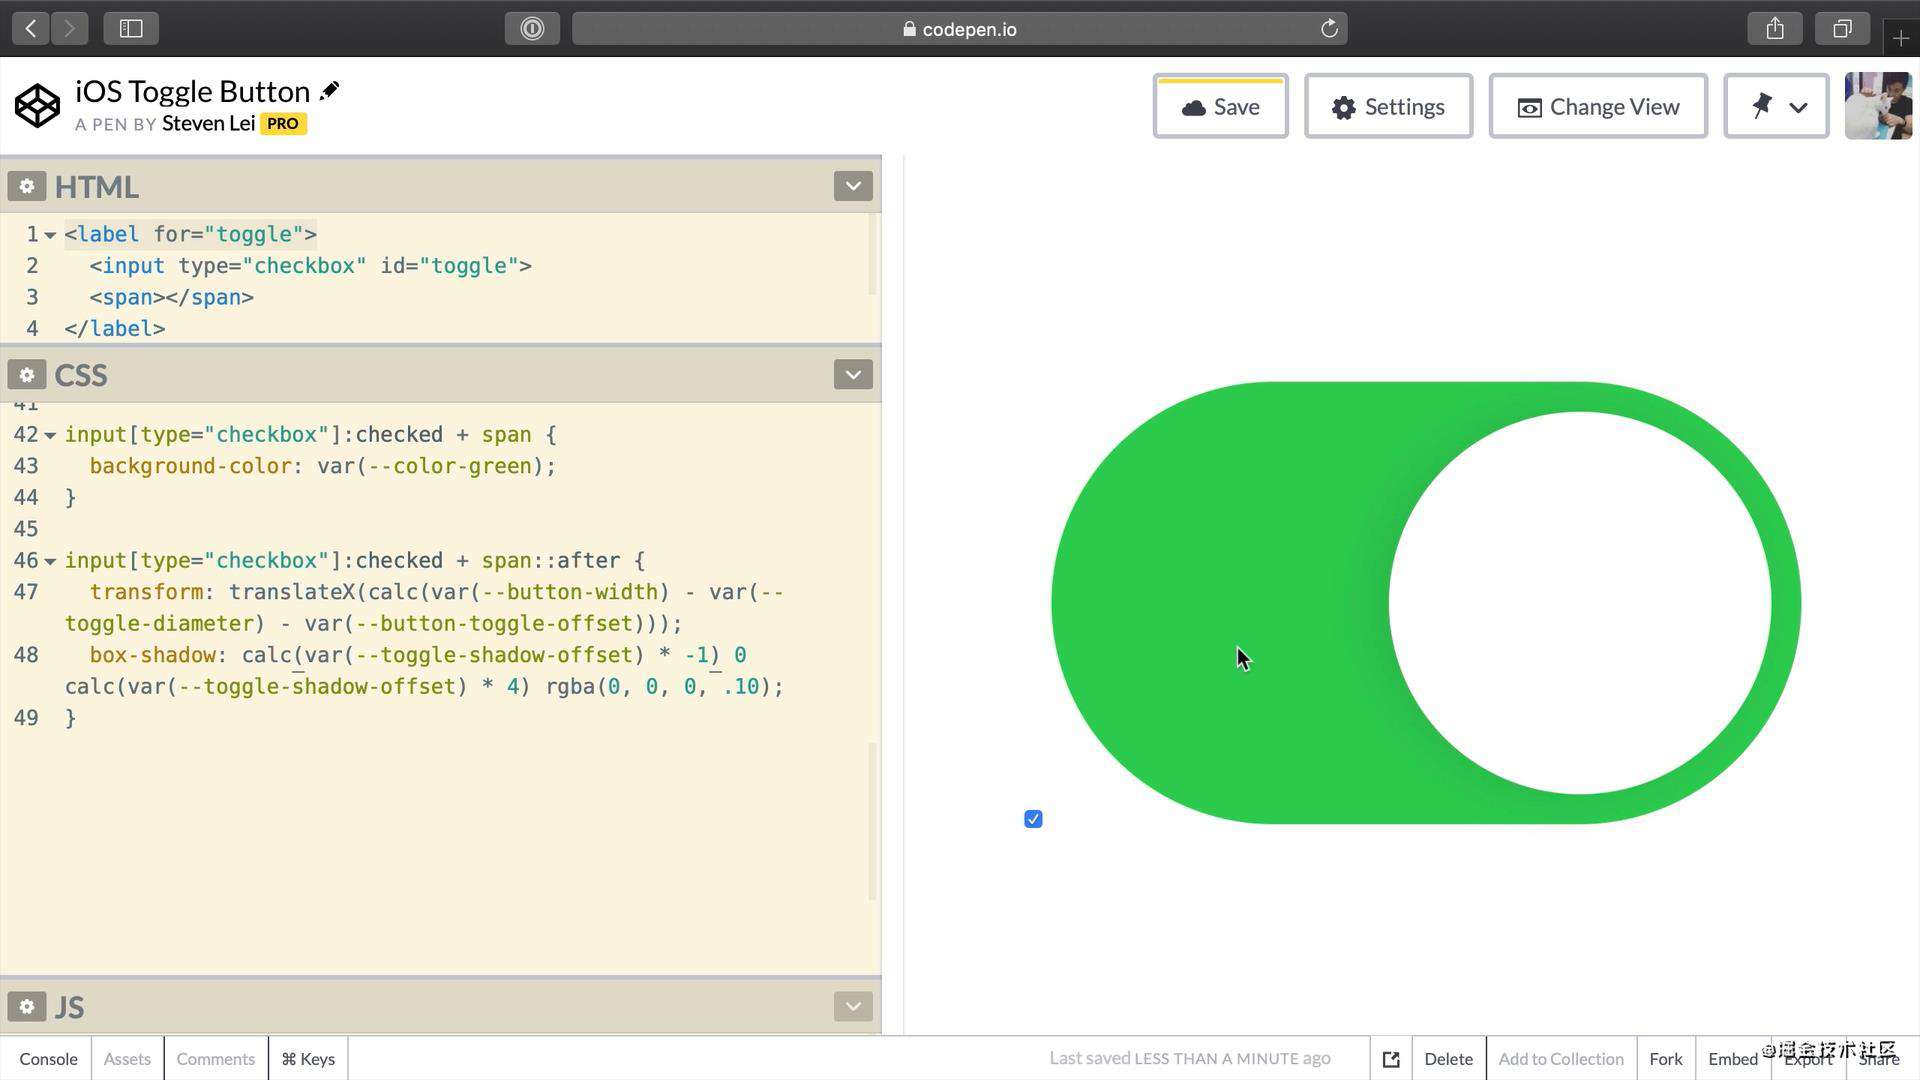
Task: Expand the CSS panel dropdown
Action: coord(853,375)
